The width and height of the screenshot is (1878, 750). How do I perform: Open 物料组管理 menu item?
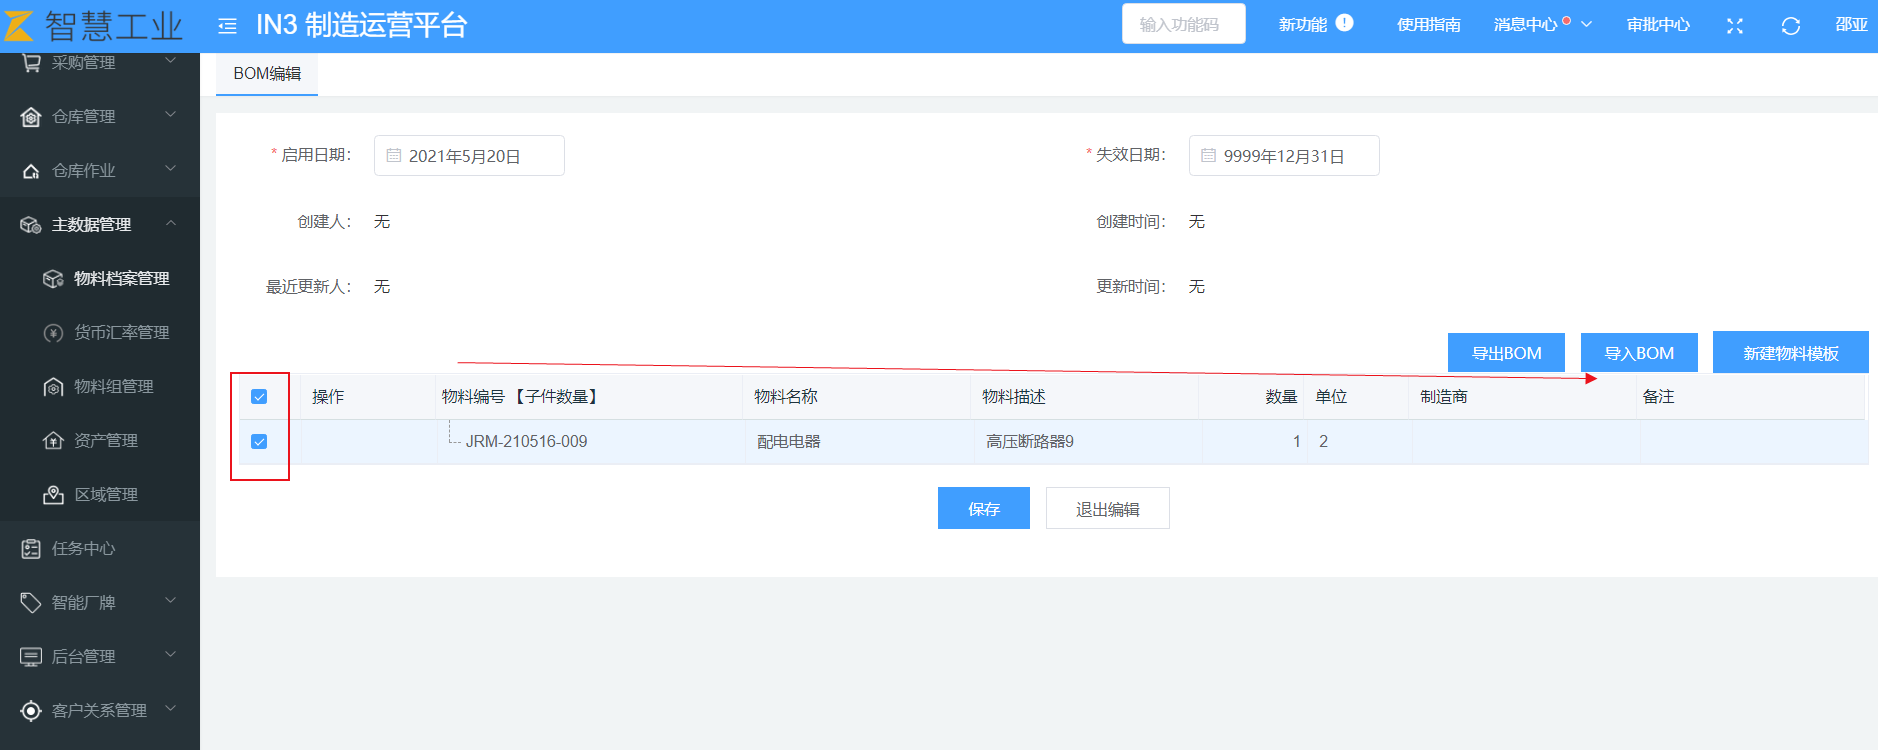[x=113, y=386]
